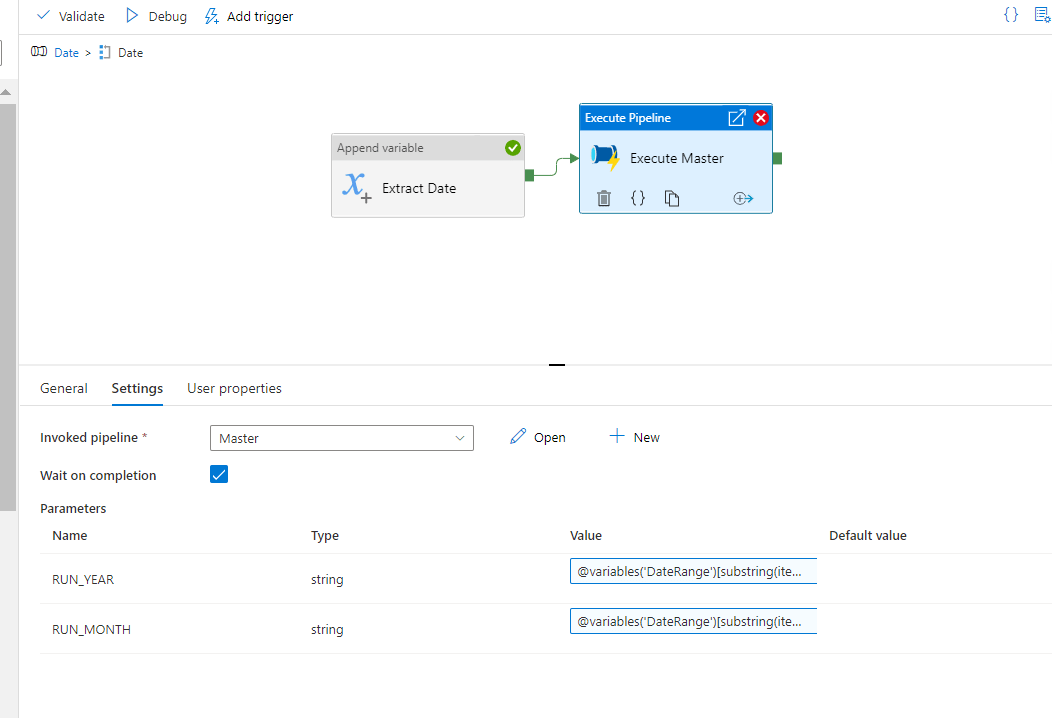1052x718 pixels.
Task: Open the Invoked pipeline dropdown
Action: pyautogui.click(x=460, y=437)
